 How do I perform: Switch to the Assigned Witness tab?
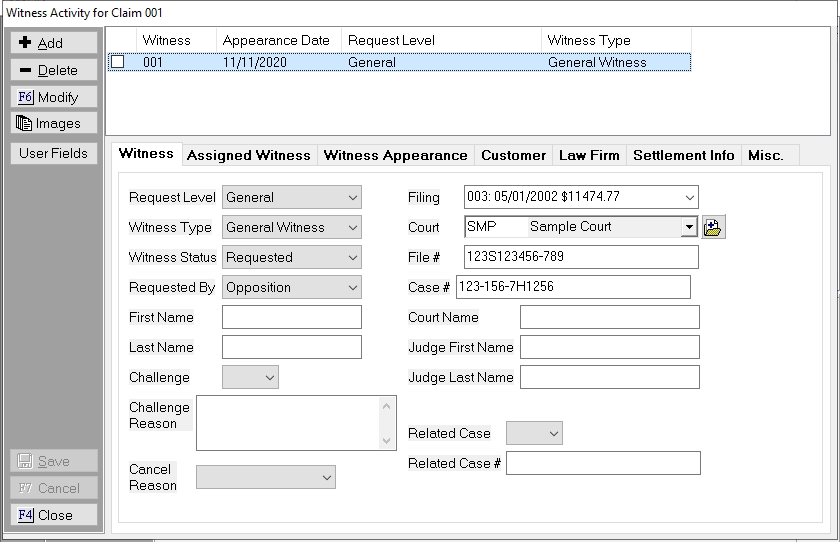pos(248,155)
